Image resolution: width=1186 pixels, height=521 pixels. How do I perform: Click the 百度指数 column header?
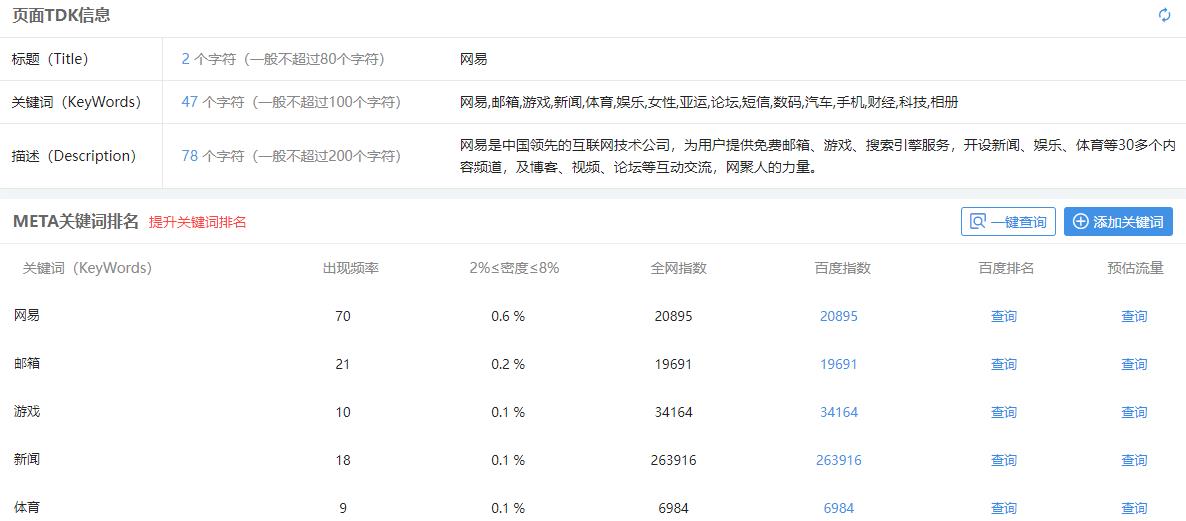point(843,268)
